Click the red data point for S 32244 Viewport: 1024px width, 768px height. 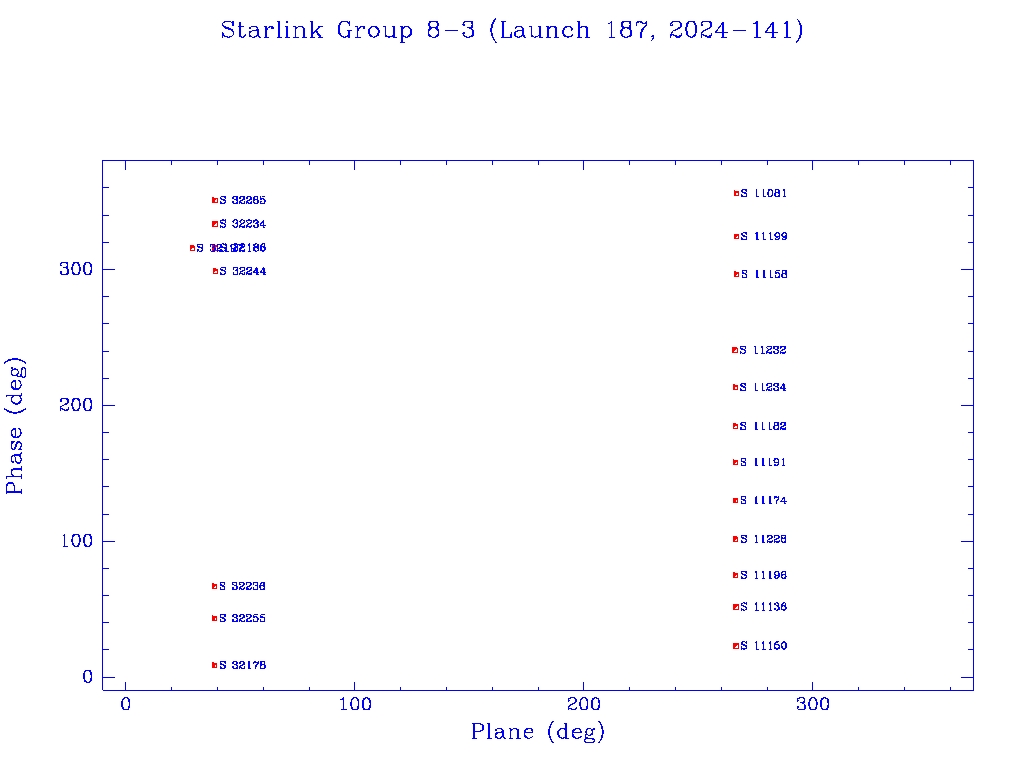click(214, 271)
